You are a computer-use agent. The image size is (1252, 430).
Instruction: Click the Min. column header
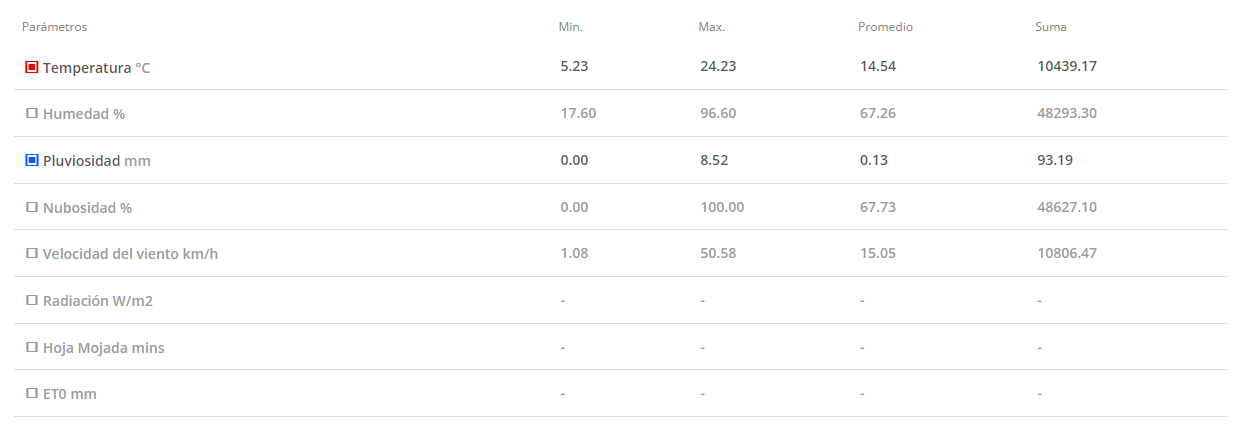570,27
